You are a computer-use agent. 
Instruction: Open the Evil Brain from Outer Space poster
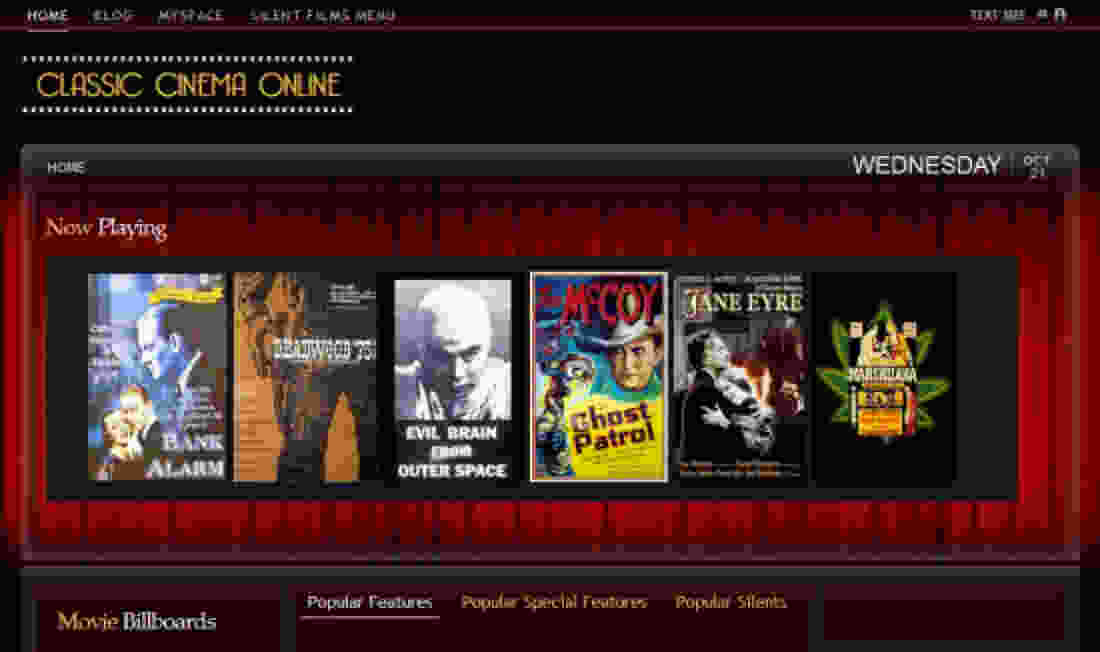tap(452, 380)
